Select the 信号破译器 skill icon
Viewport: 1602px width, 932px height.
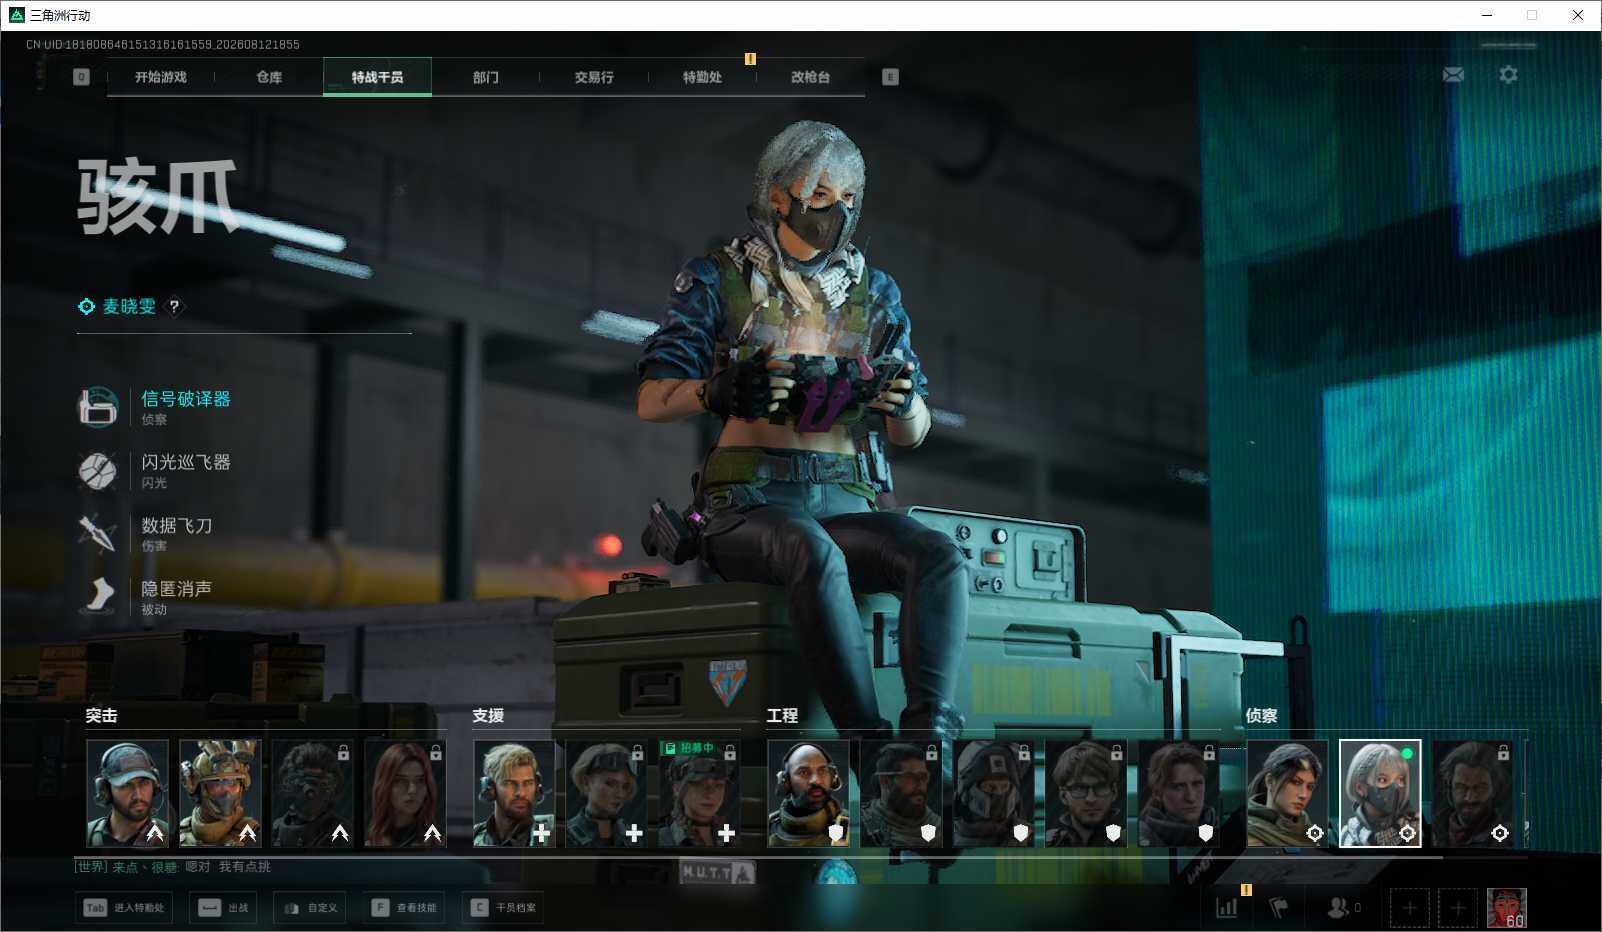(98, 407)
